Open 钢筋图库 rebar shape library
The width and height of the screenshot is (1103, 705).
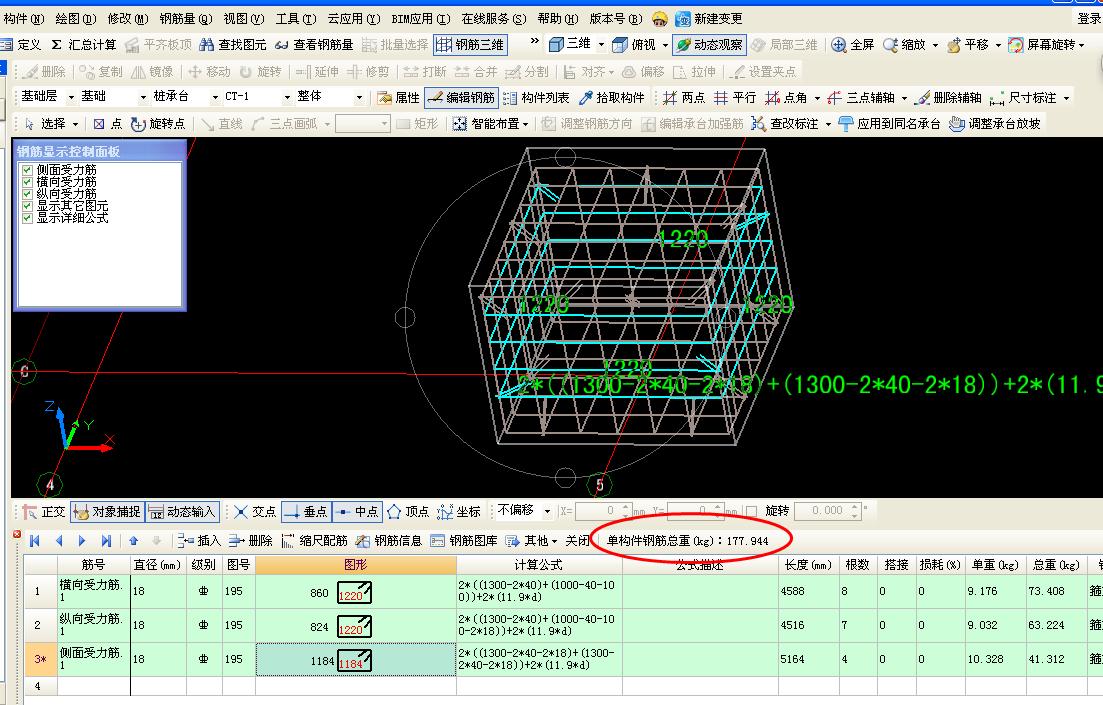pyautogui.click(x=464, y=540)
